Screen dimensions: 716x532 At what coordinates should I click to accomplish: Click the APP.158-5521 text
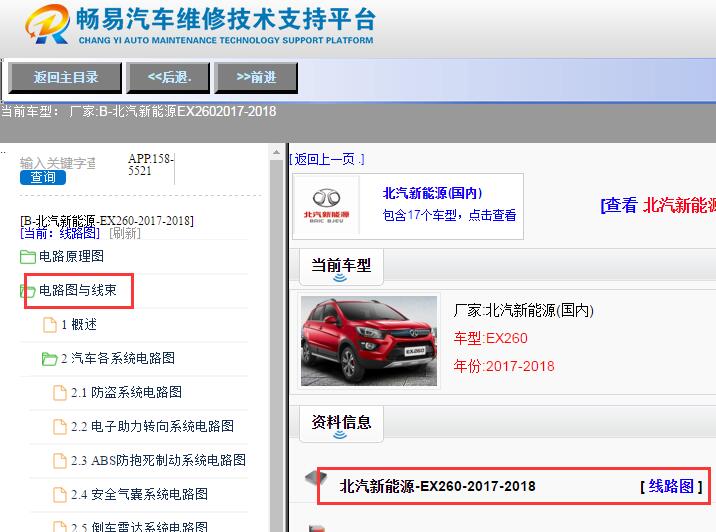pos(151,165)
